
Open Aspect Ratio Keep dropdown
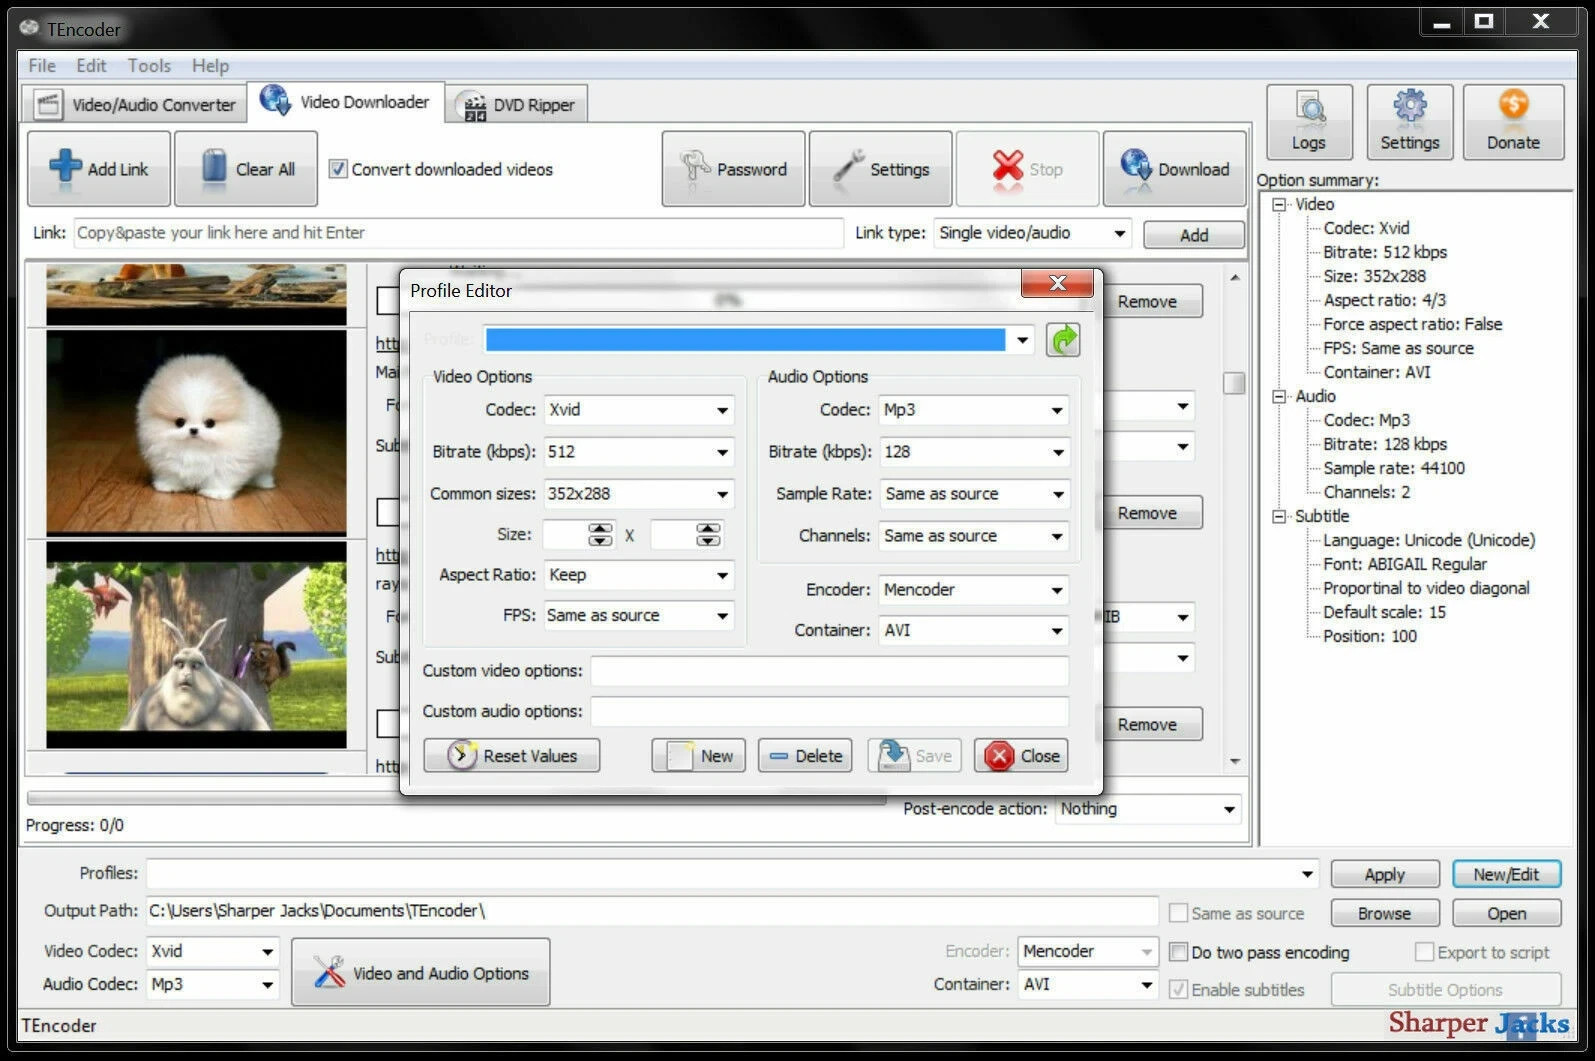coord(722,575)
